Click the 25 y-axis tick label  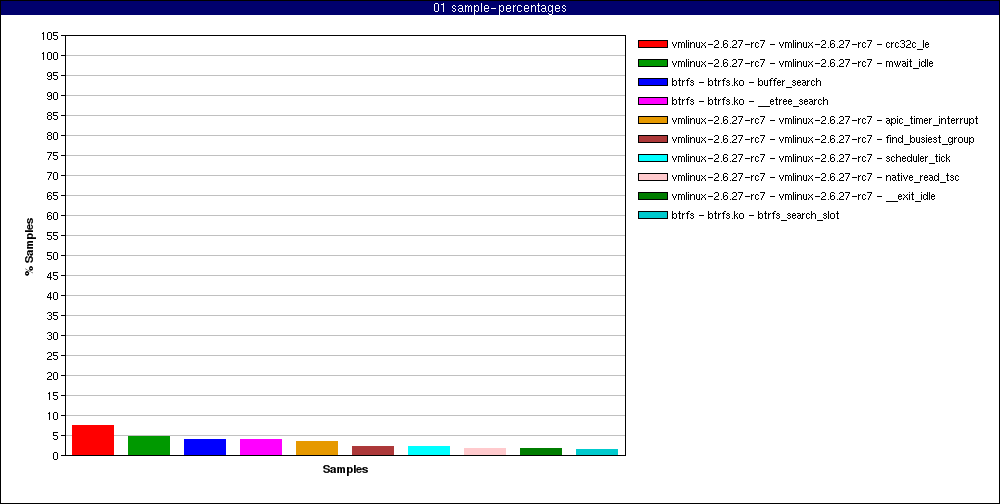(x=54, y=356)
